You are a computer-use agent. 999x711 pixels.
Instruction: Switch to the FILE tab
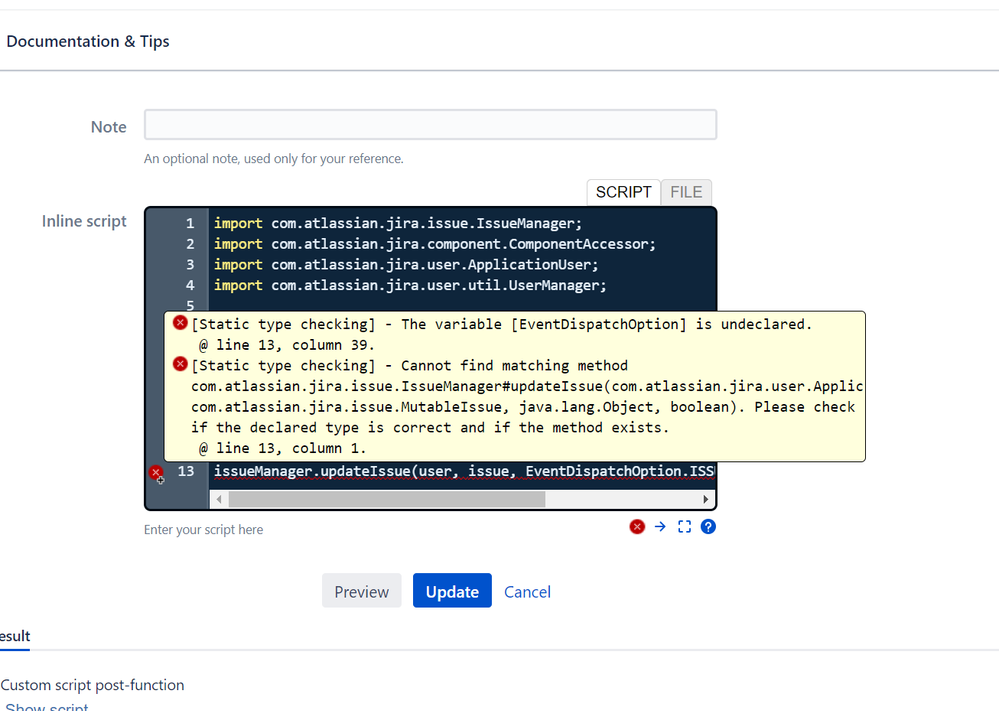coord(686,192)
